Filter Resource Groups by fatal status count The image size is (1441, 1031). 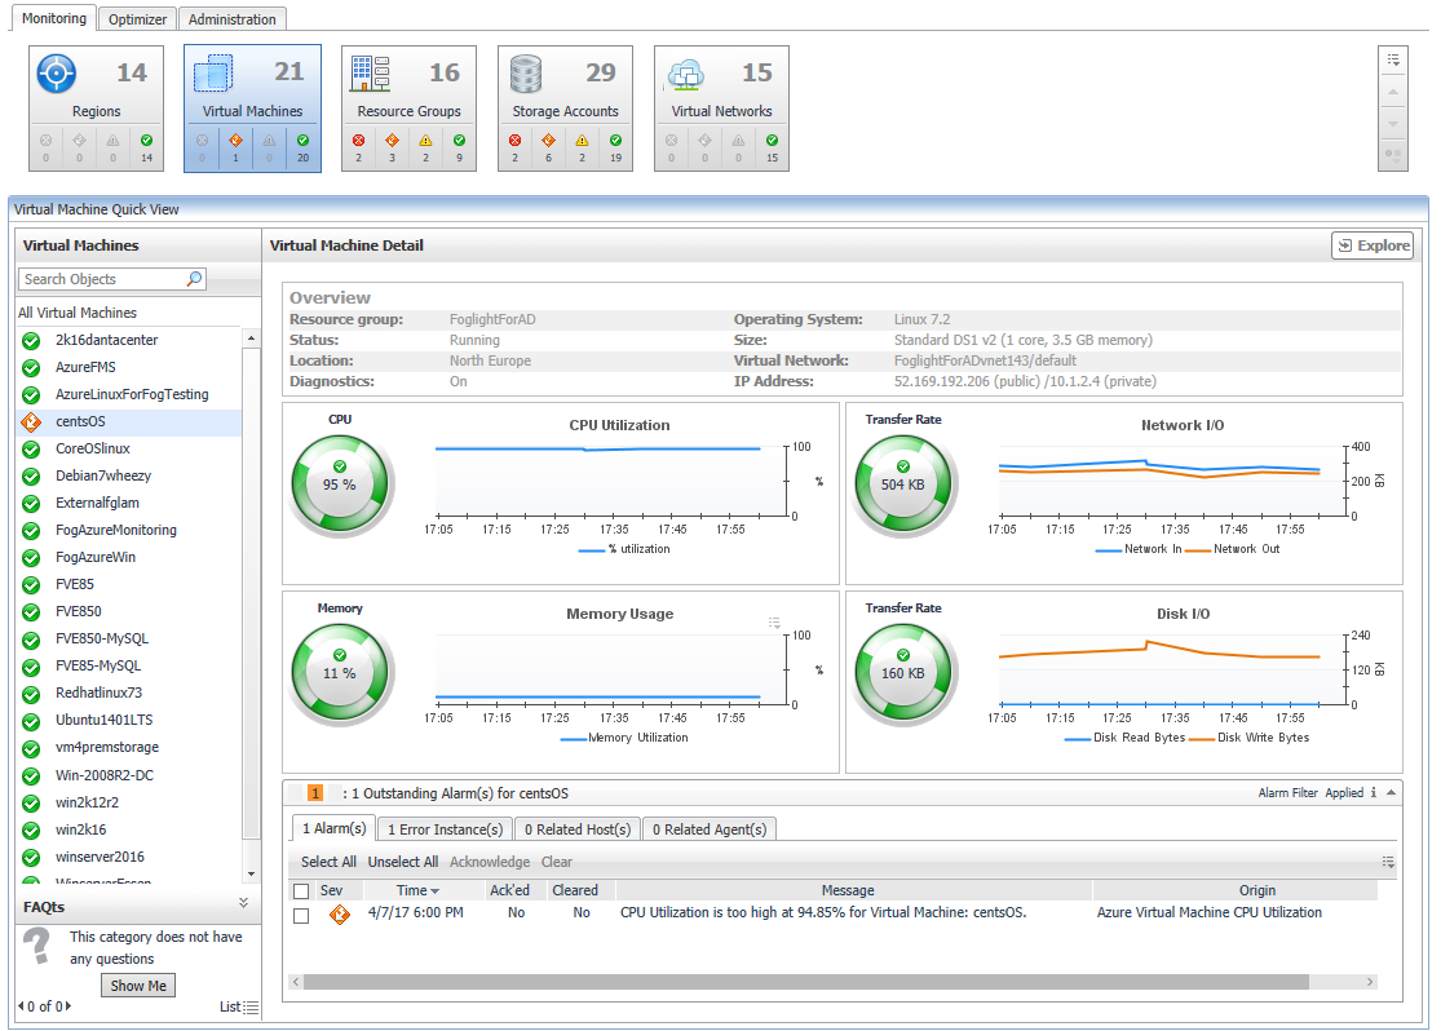(359, 147)
